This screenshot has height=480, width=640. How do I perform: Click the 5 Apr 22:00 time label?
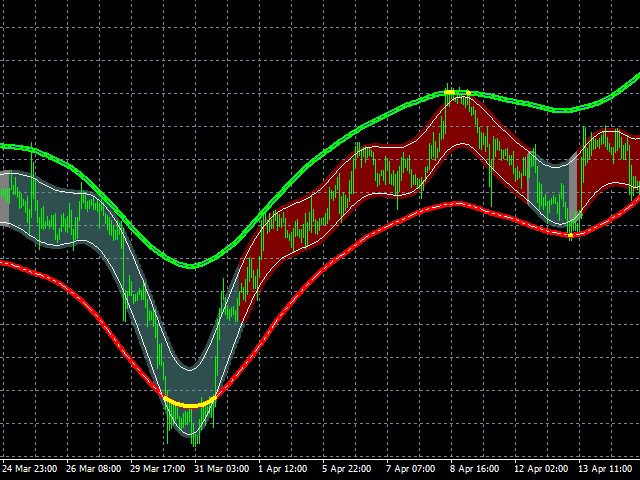[x=347, y=468]
